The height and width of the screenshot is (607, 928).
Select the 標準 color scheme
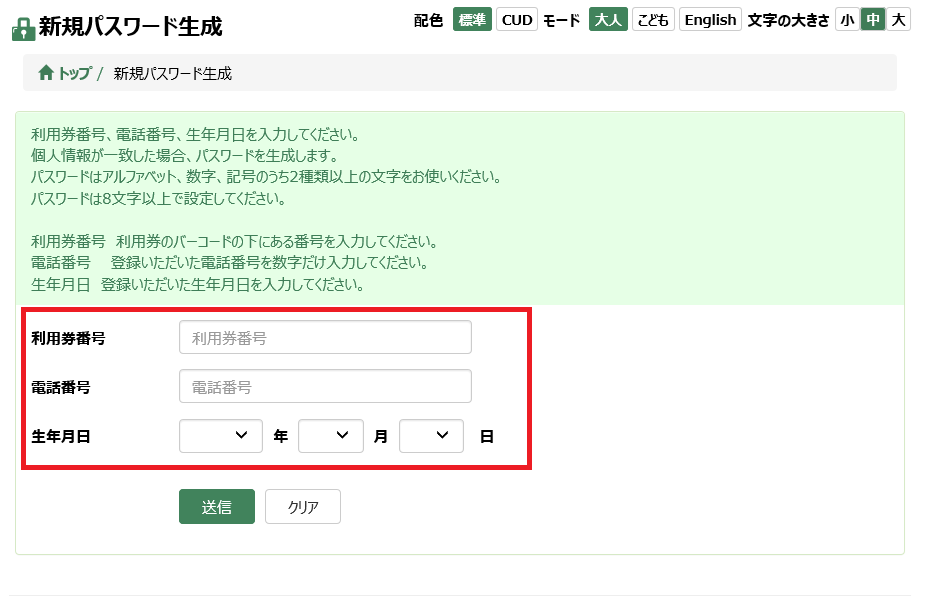[x=472, y=20]
